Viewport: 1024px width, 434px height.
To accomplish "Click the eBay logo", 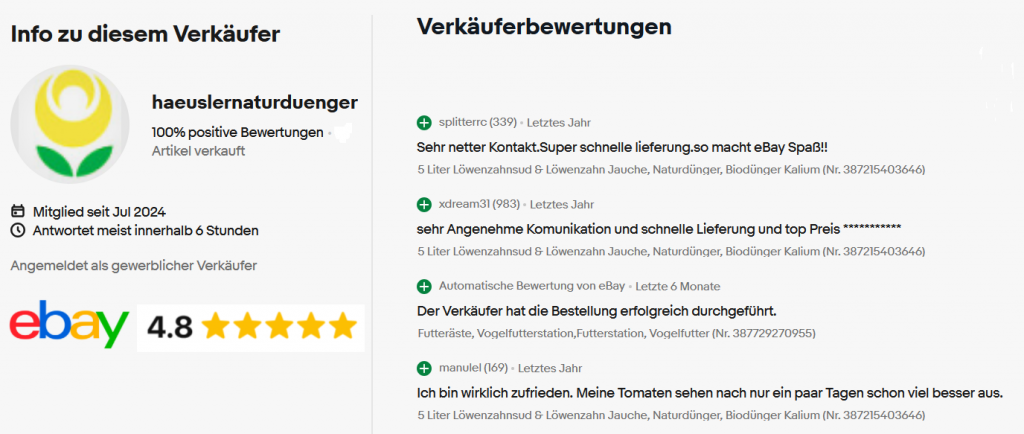I will (69, 324).
